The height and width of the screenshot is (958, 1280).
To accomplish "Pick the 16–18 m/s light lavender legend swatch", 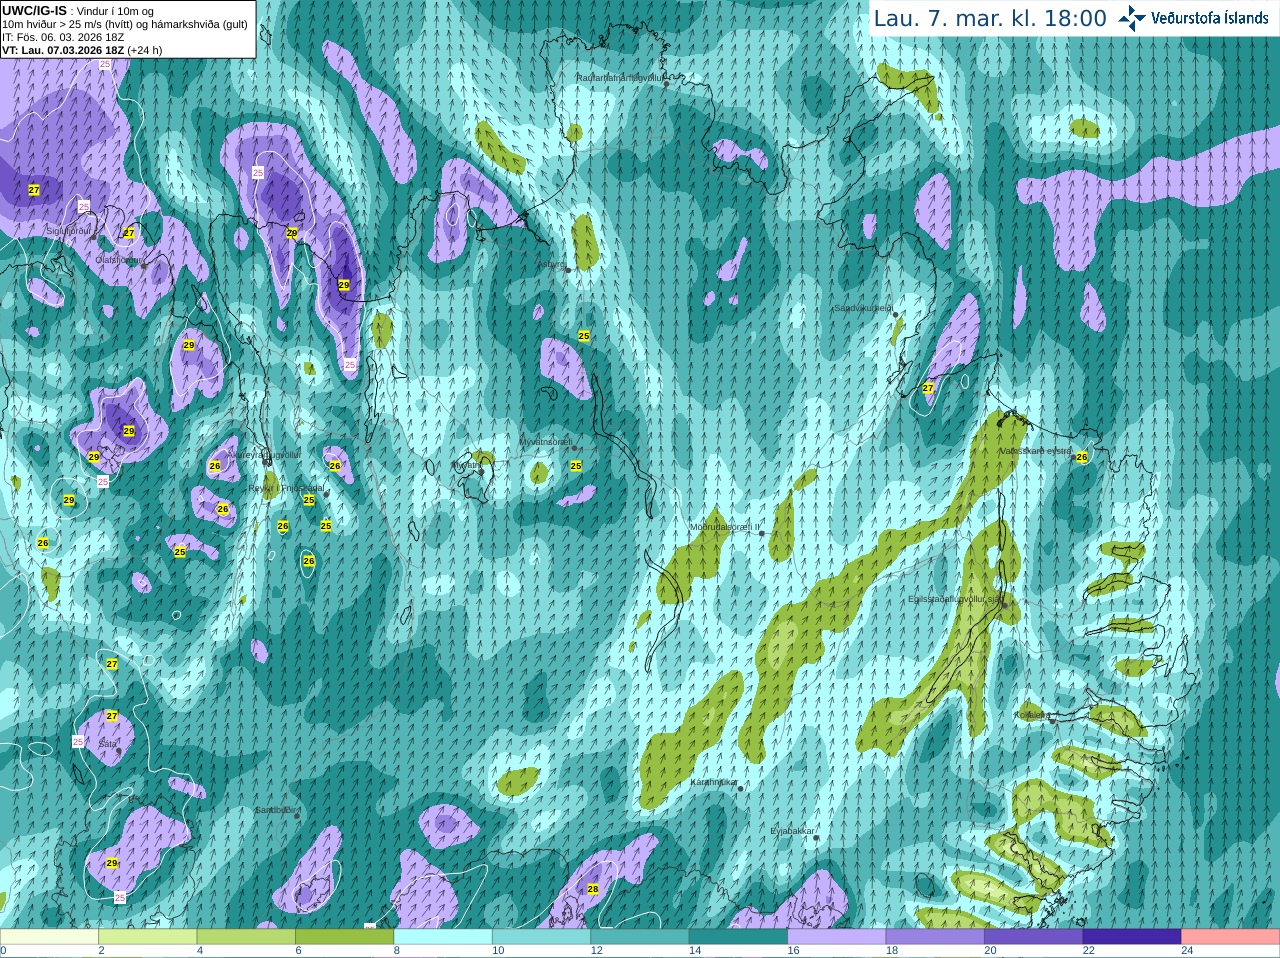I will tap(837, 937).
